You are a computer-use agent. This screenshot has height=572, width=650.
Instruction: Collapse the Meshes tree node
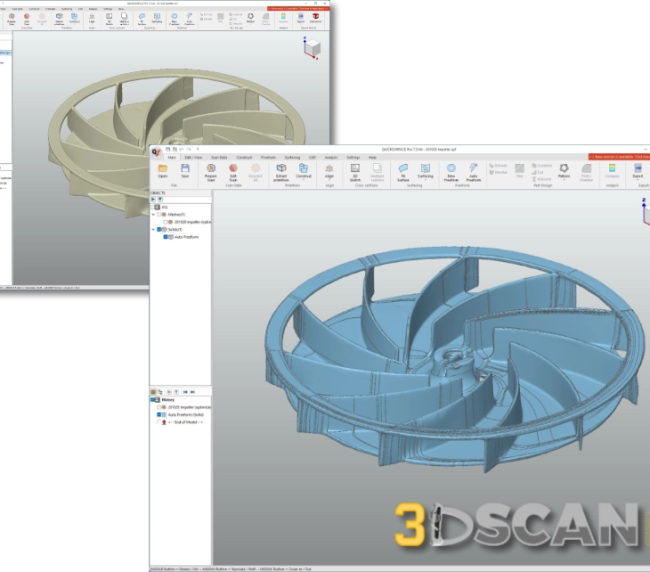[x=155, y=214]
